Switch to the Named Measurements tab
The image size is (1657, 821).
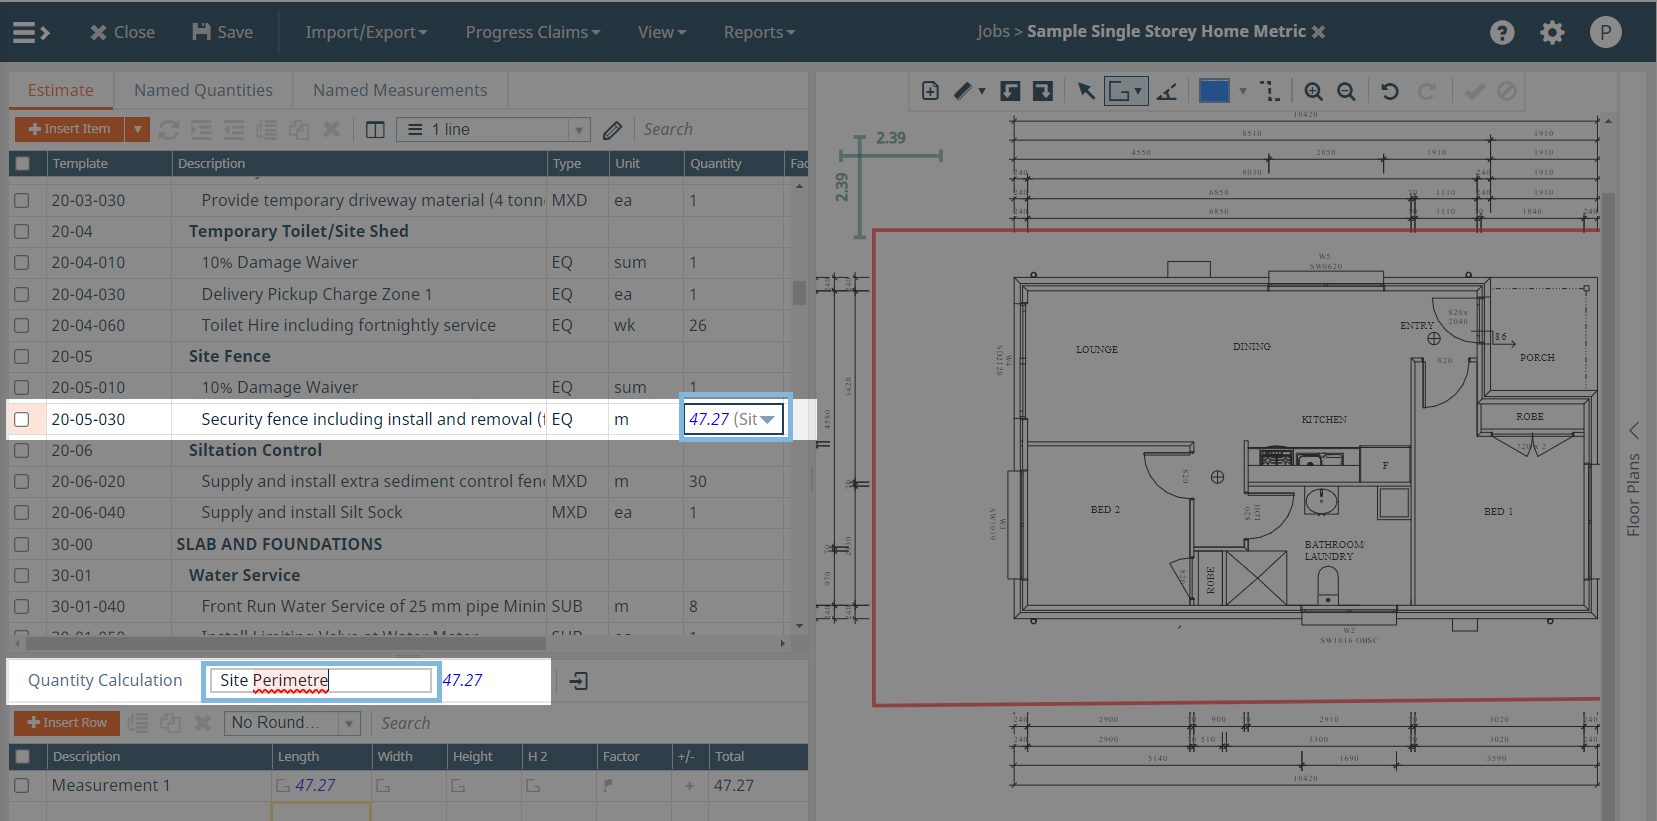(400, 90)
